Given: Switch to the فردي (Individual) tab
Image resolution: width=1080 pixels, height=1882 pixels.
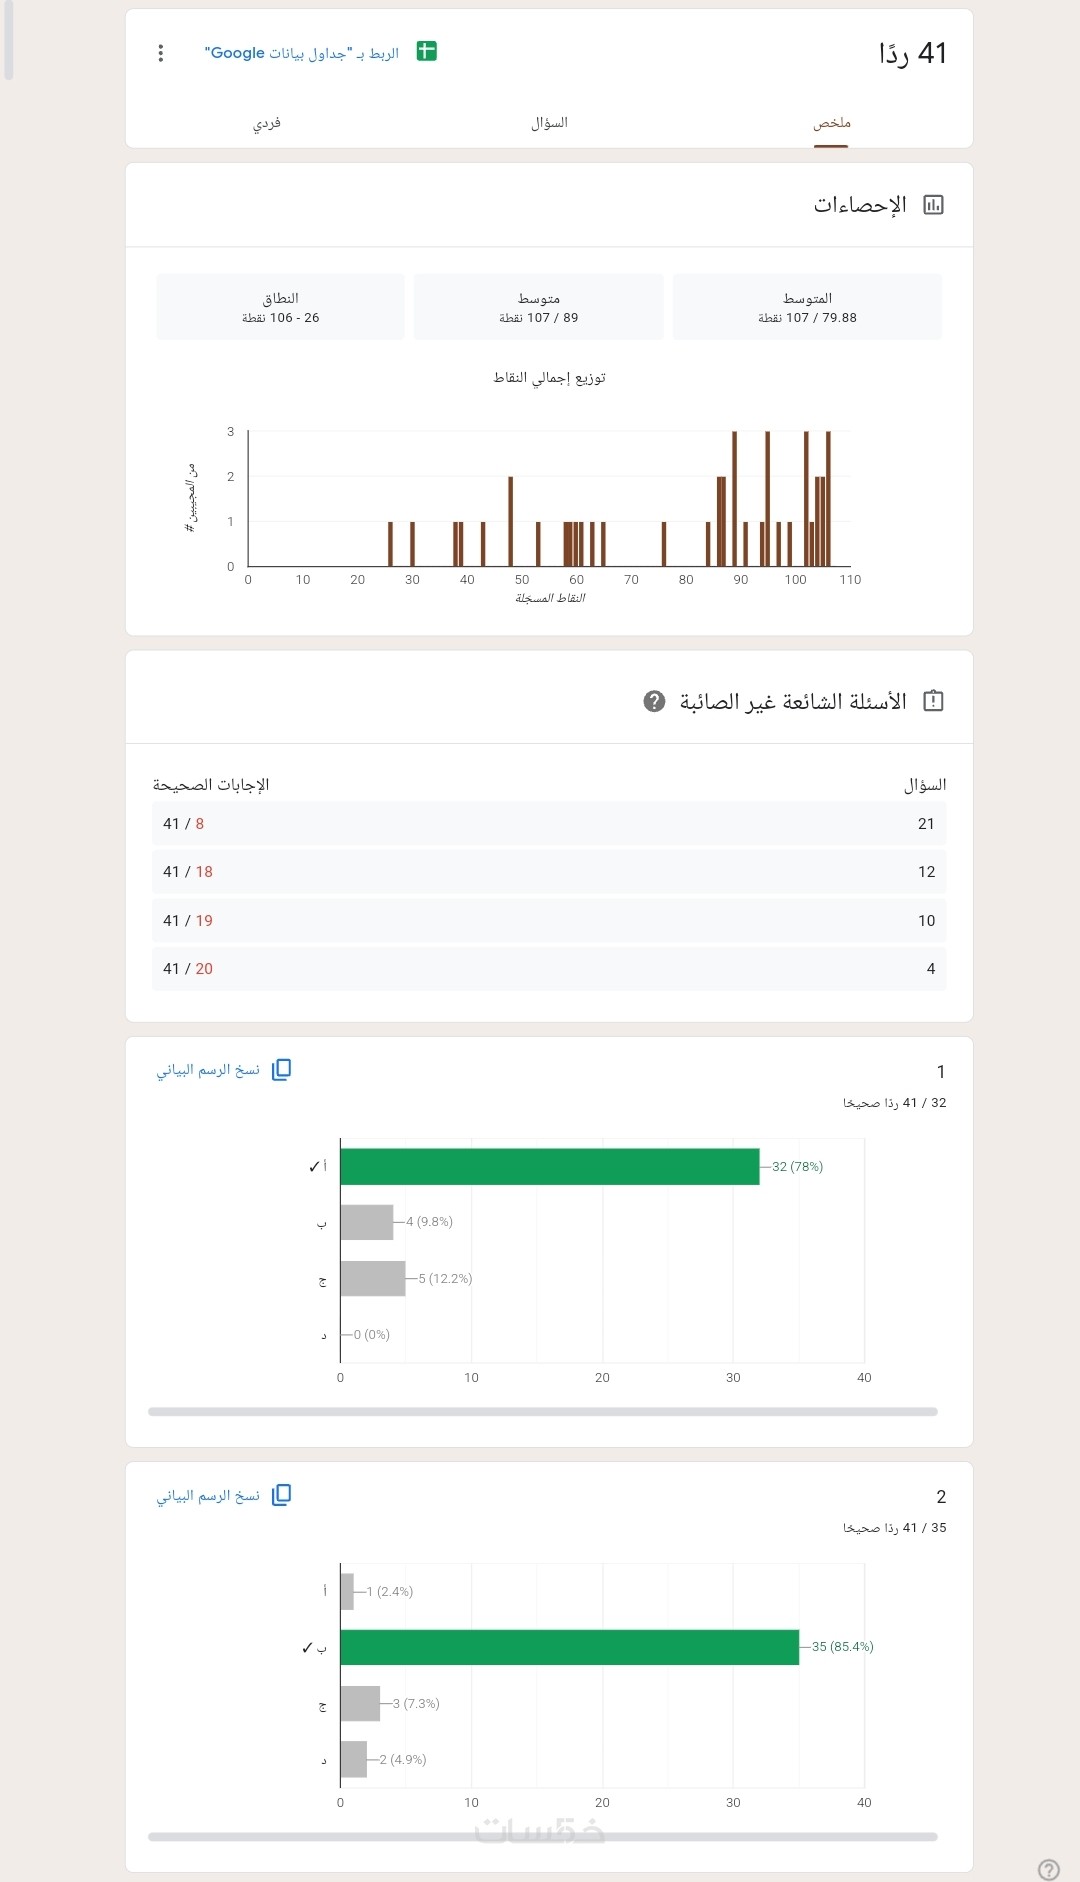Looking at the screenshot, I should click(x=267, y=123).
